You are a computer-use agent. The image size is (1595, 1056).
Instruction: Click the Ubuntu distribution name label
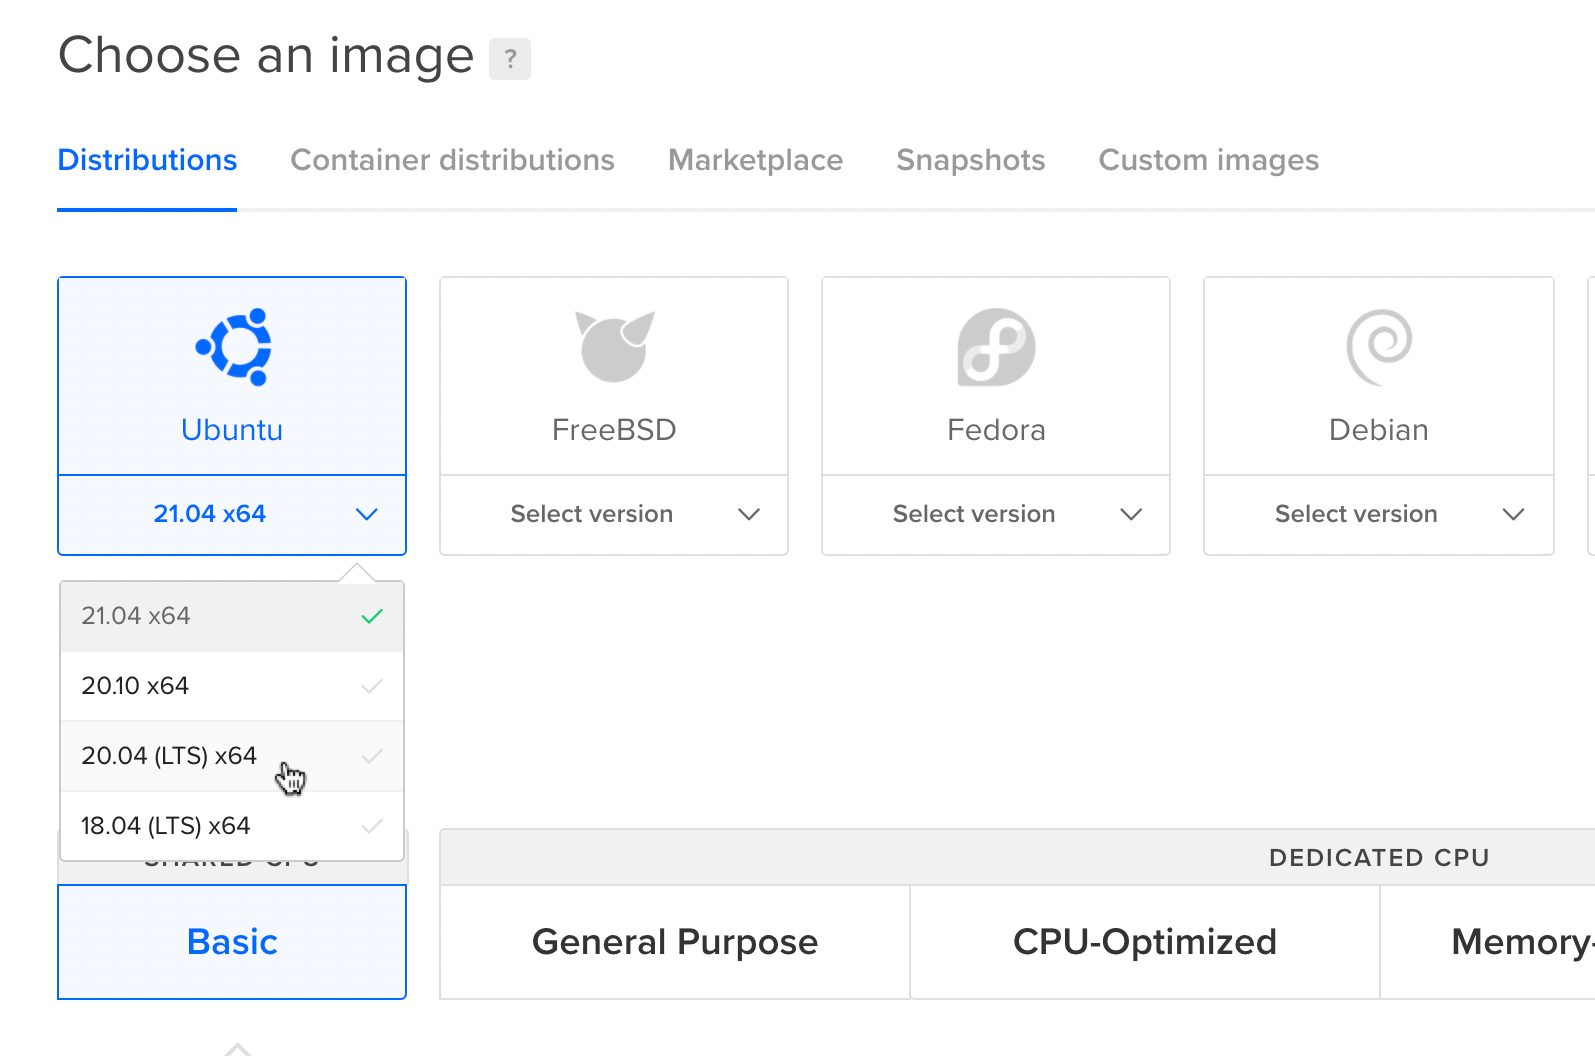click(x=232, y=430)
